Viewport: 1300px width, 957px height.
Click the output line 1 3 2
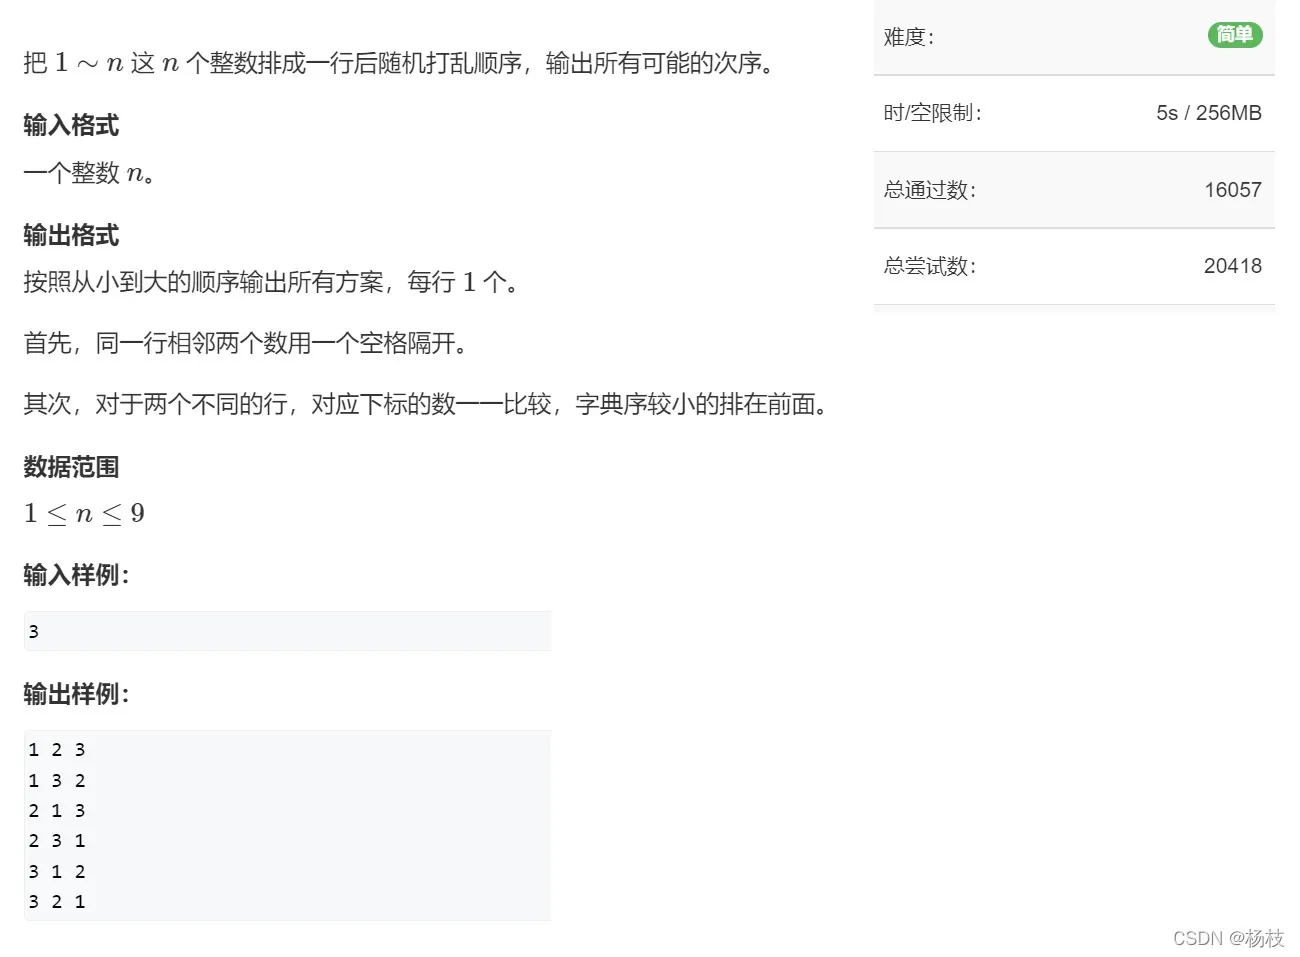[x=57, y=780]
